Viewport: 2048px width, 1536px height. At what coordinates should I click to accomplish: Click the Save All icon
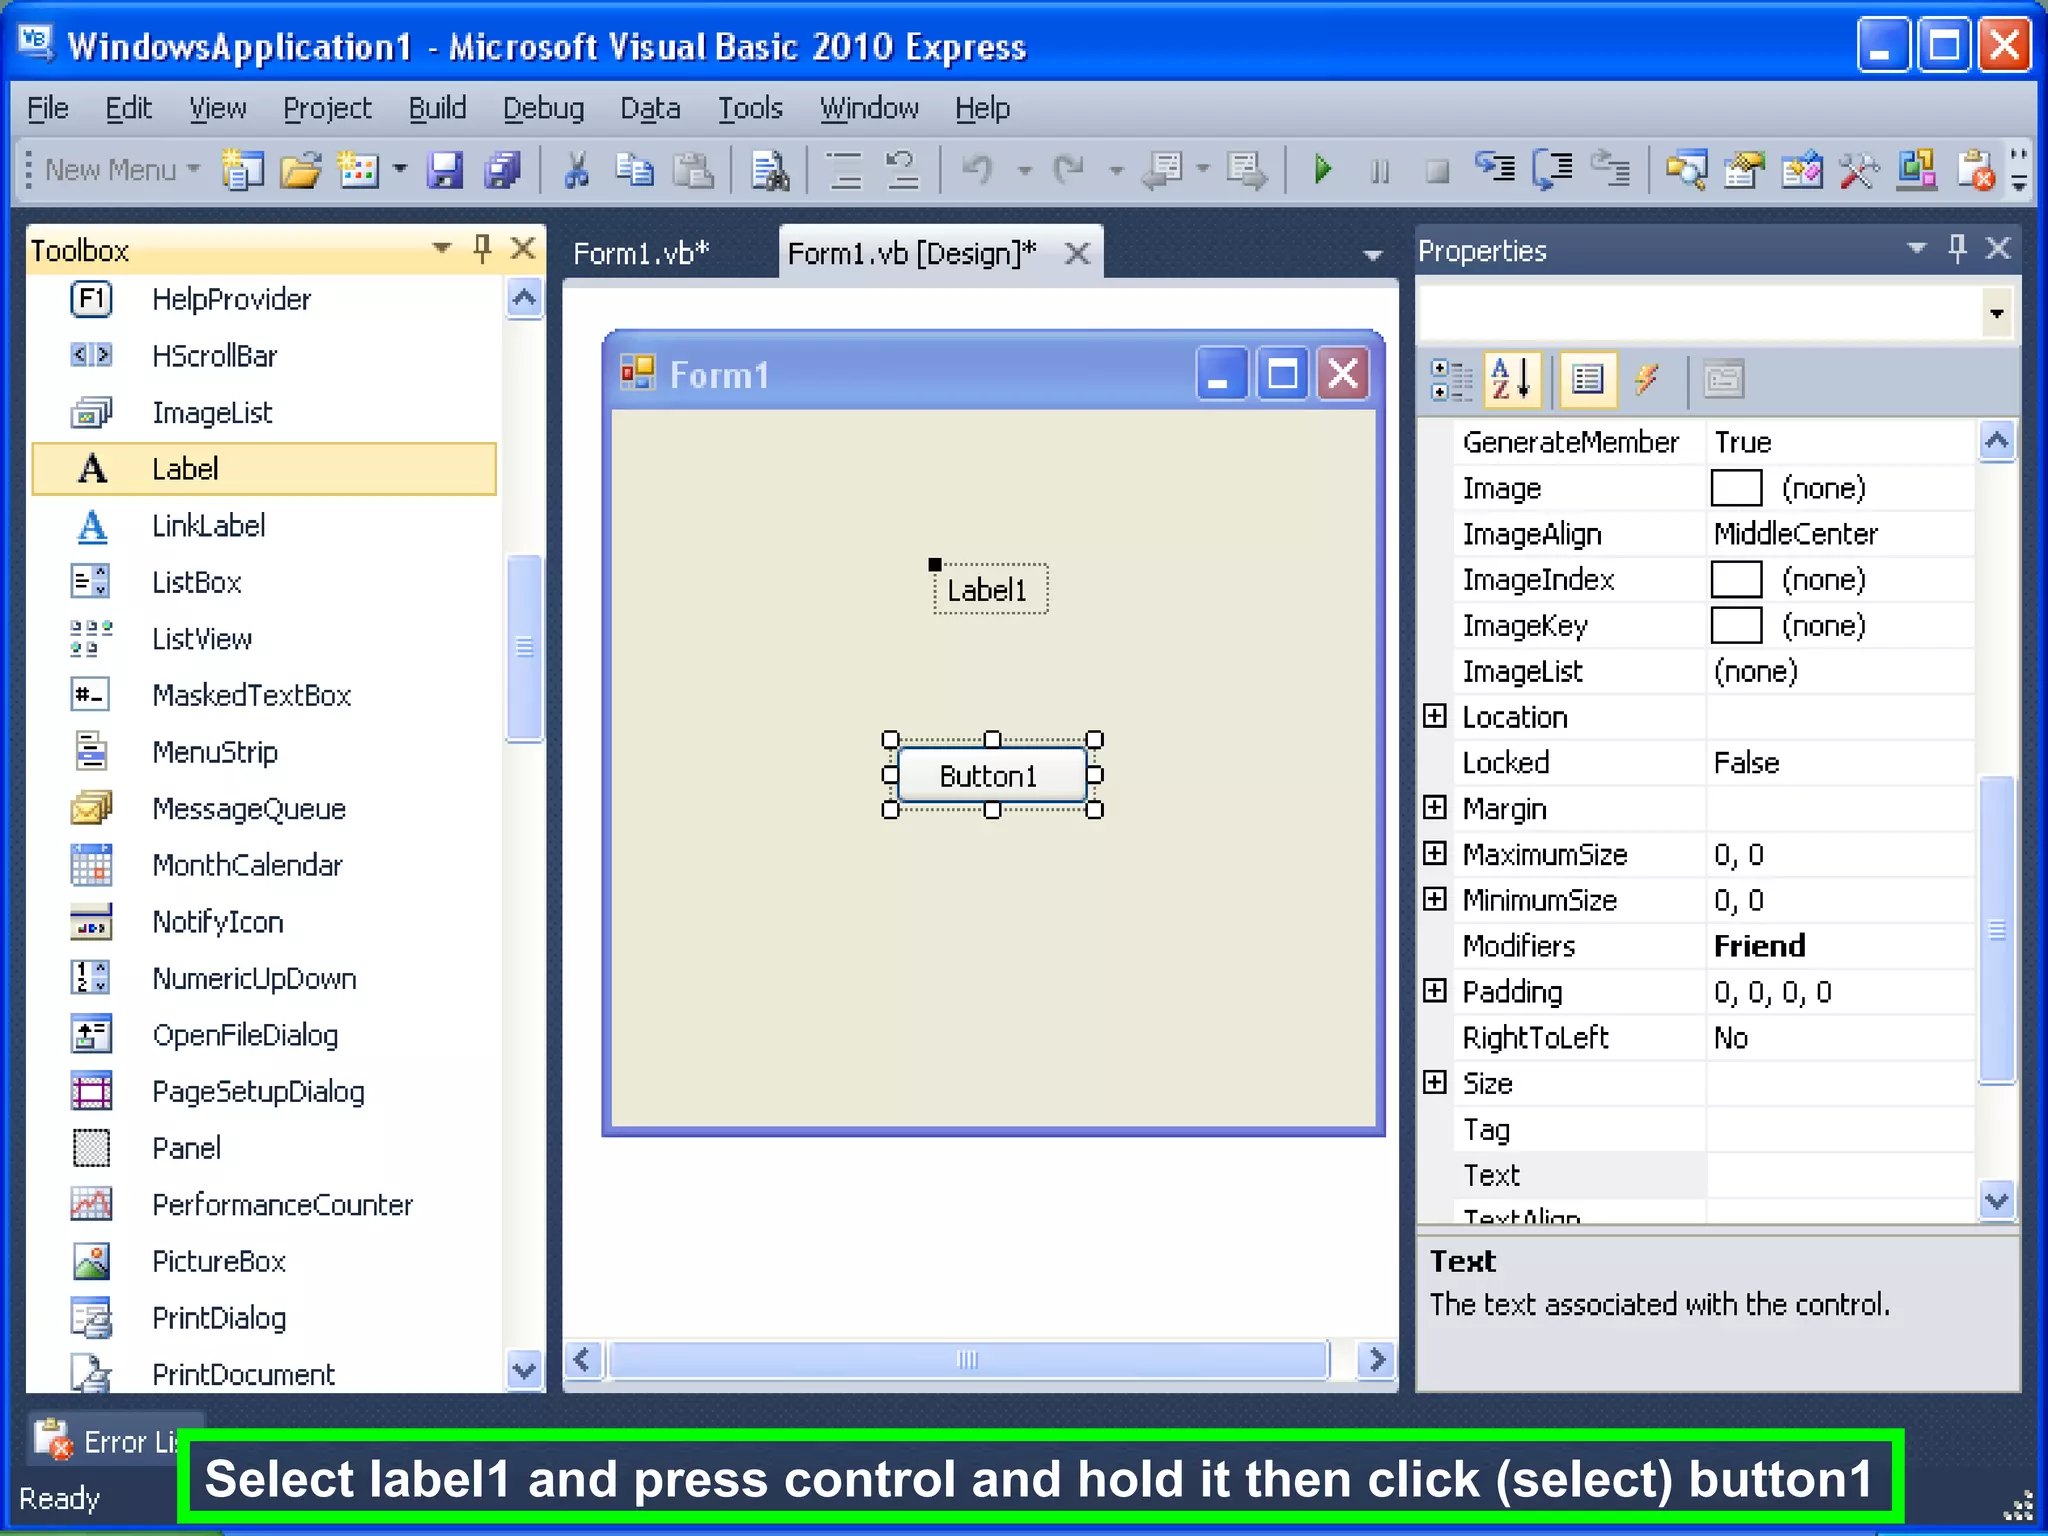click(502, 170)
